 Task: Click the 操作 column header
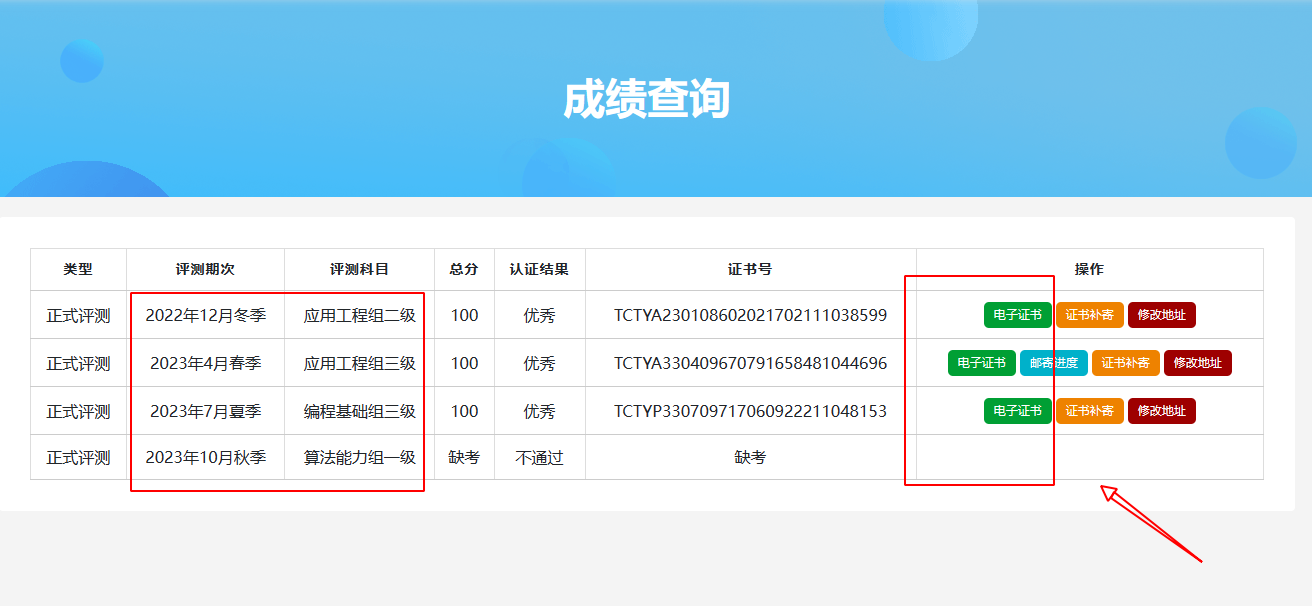pyautogui.click(x=1090, y=270)
